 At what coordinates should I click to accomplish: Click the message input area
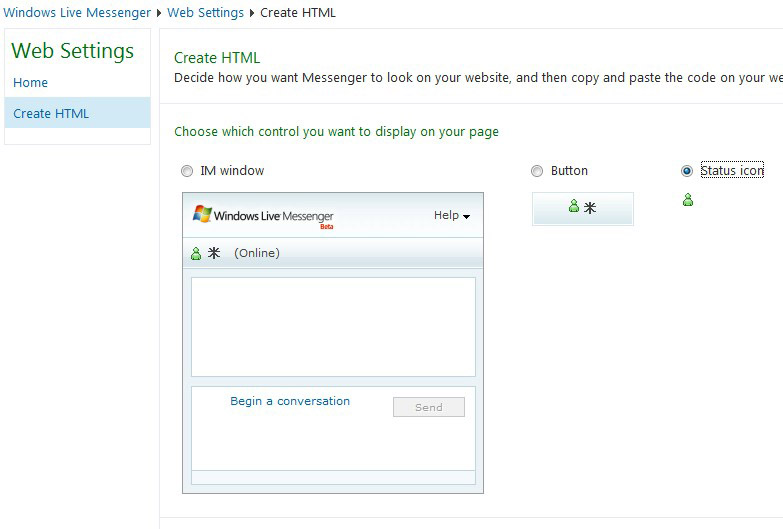tap(333, 428)
